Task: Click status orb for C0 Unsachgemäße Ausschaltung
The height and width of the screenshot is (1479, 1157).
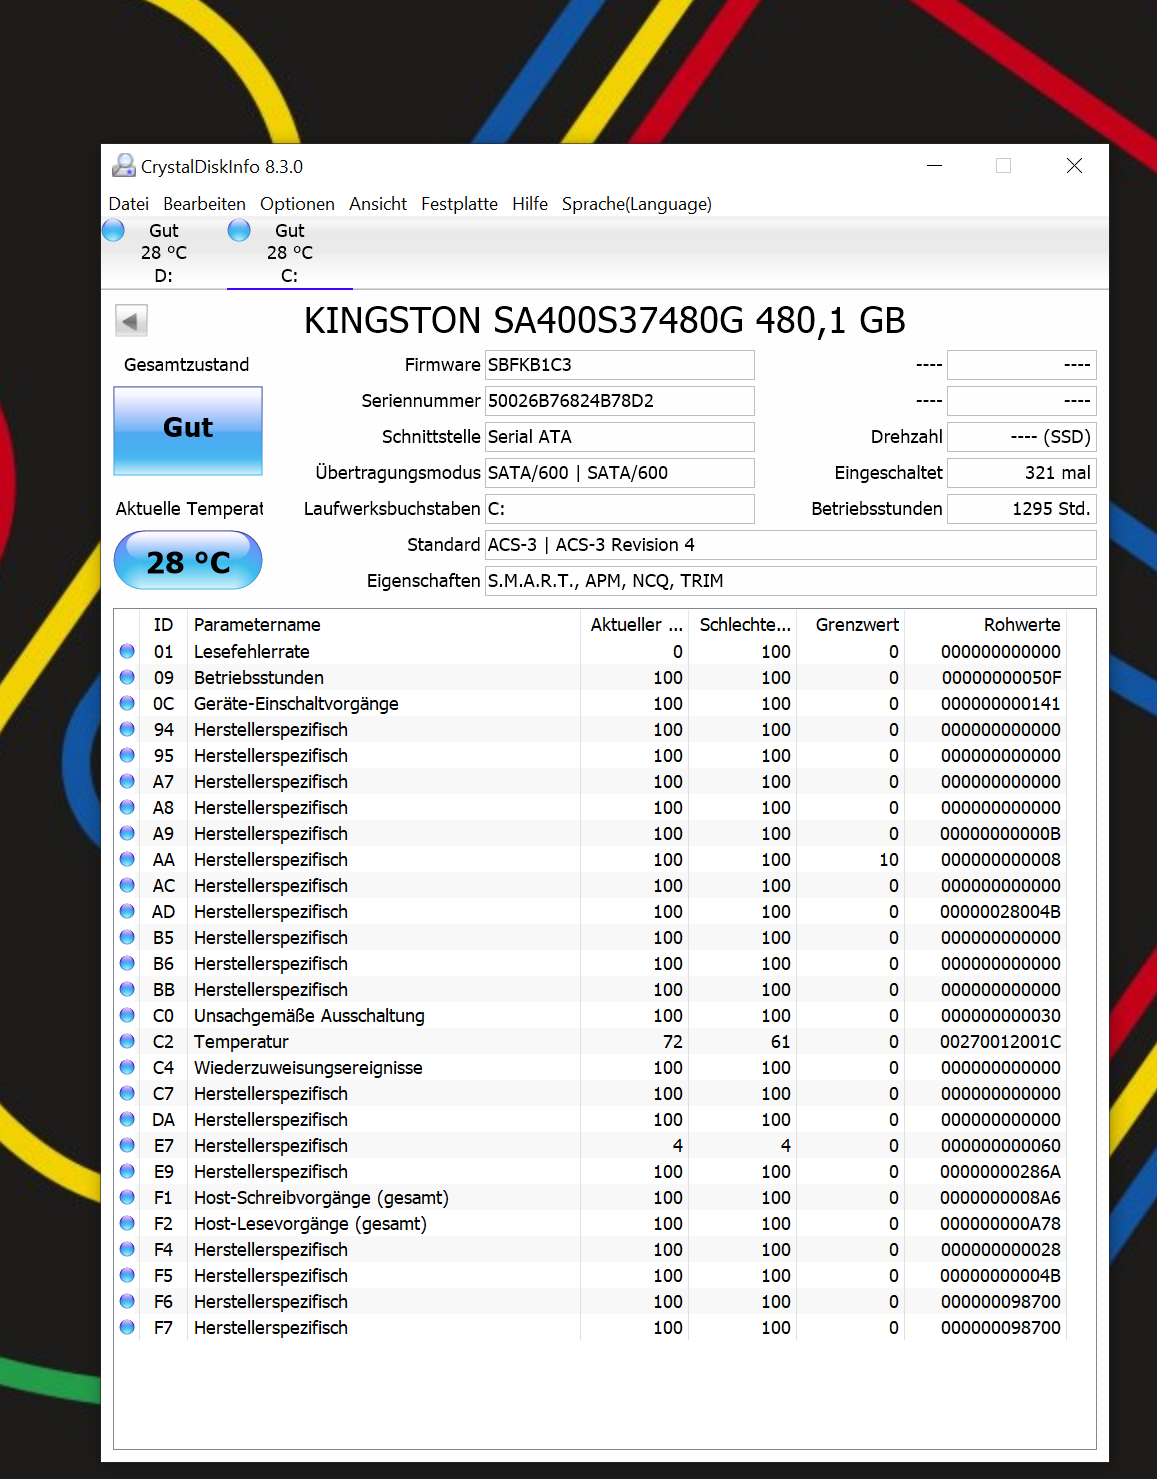Action: coord(127,1015)
